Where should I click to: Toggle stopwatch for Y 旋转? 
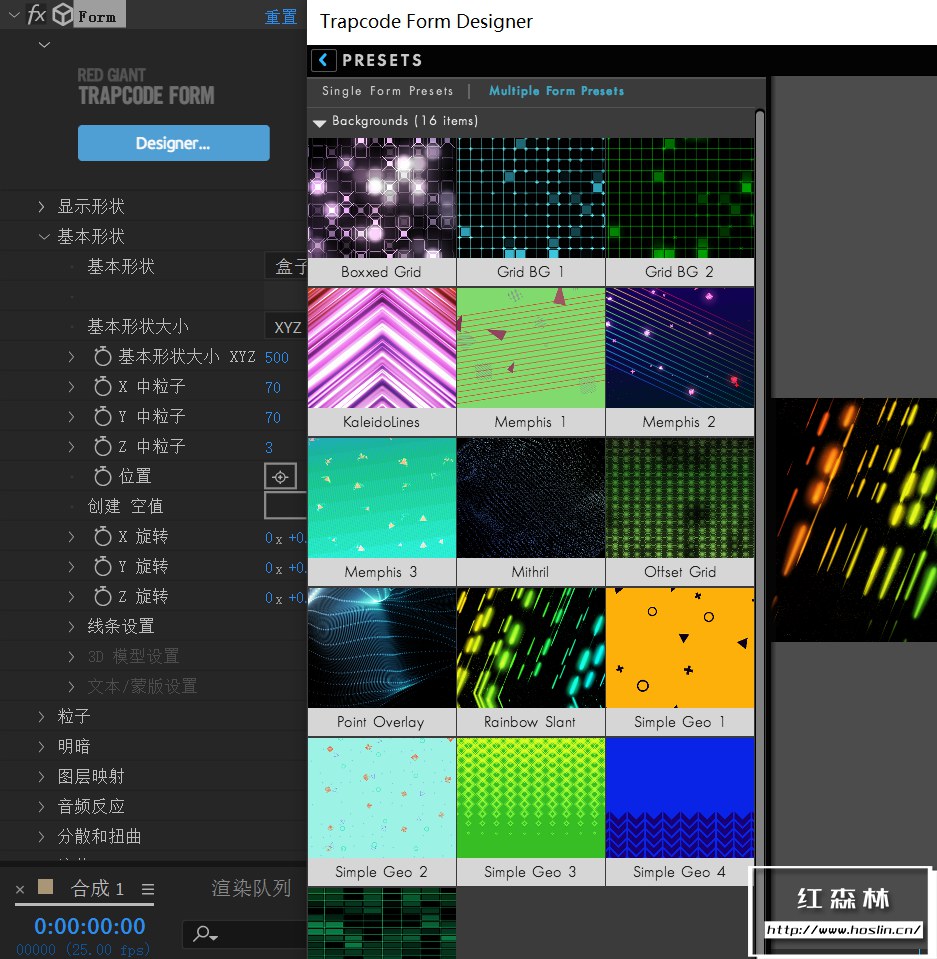click(x=102, y=566)
